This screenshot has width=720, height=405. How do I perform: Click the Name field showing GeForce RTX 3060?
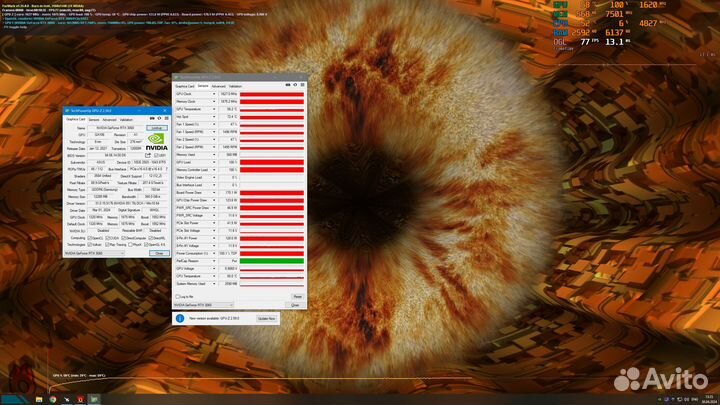coord(116,128)
